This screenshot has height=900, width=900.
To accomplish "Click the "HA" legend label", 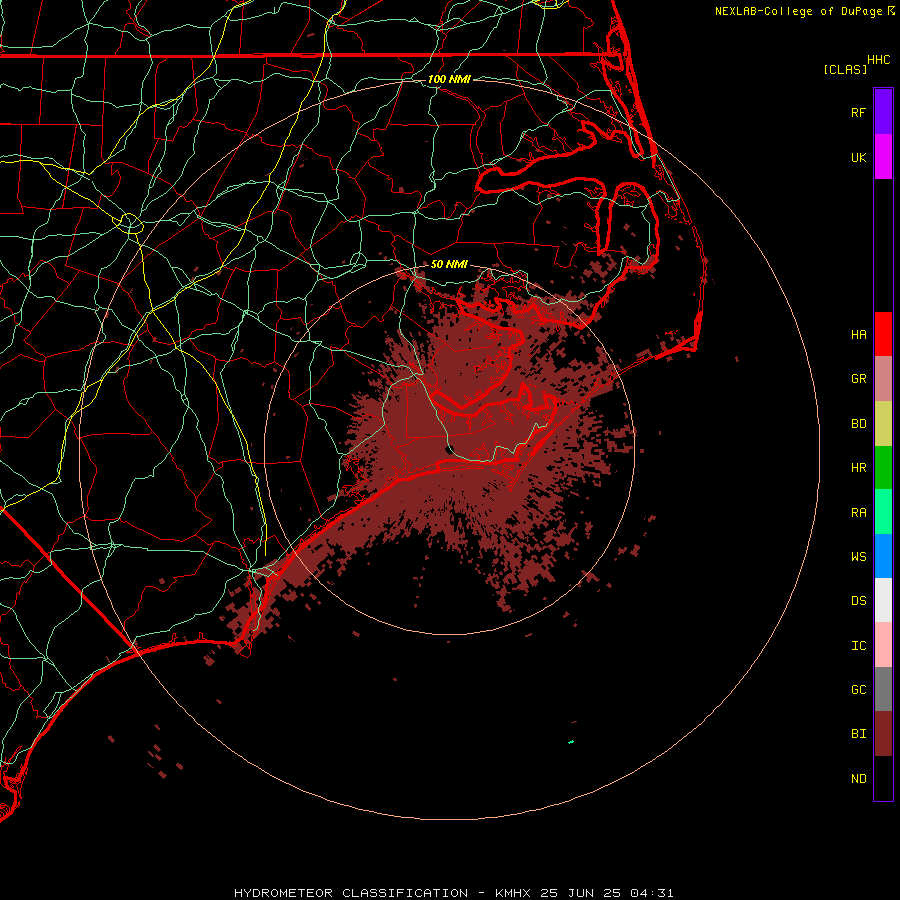I will (859, 335).
